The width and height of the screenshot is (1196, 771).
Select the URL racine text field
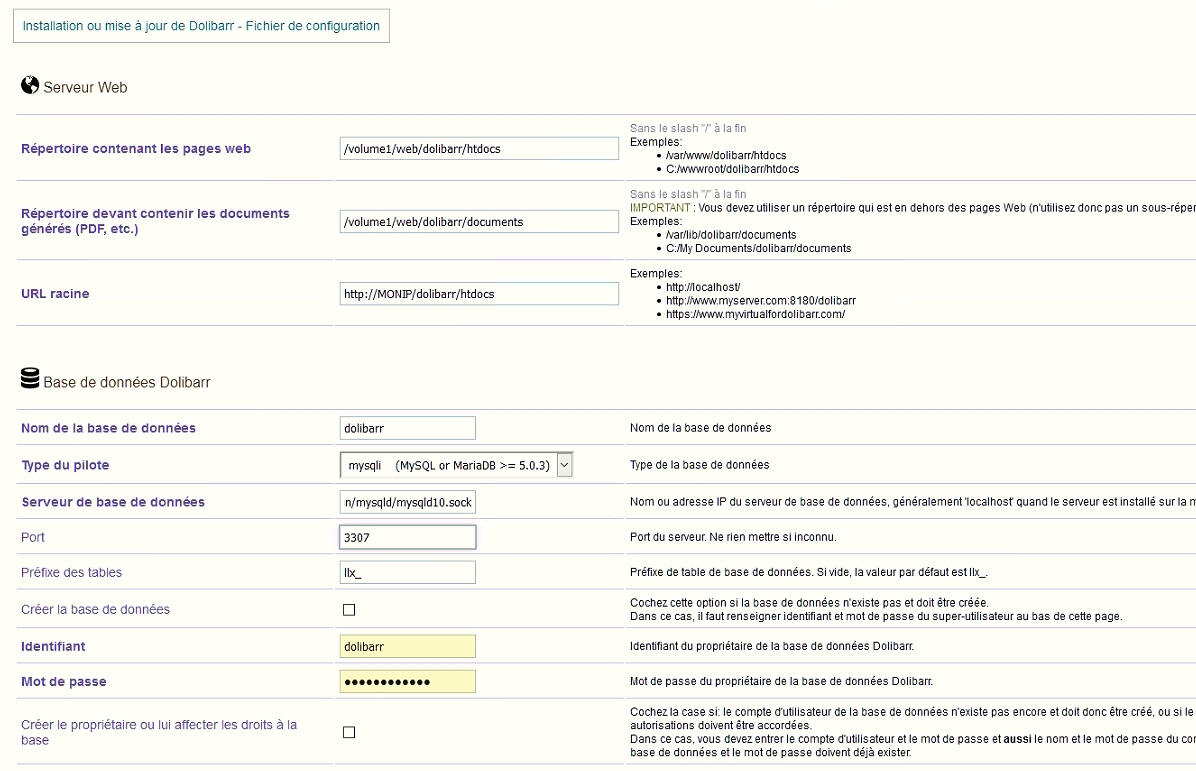click(479, 294)
